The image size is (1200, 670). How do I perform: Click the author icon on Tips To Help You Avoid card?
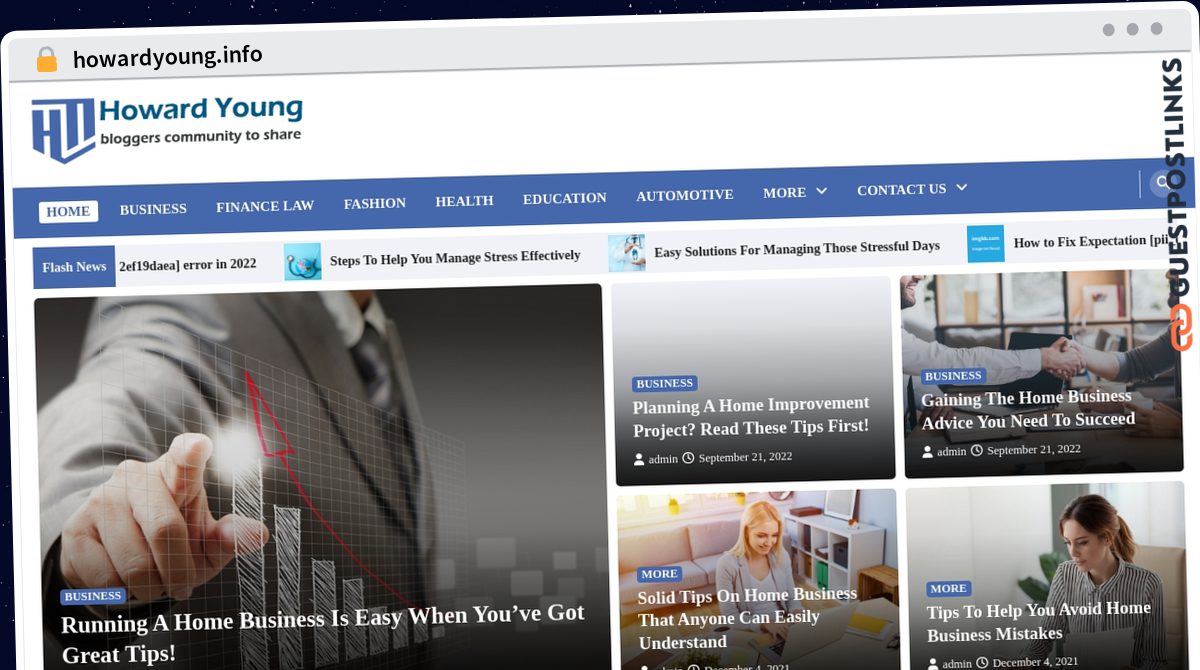click(933, 663)
